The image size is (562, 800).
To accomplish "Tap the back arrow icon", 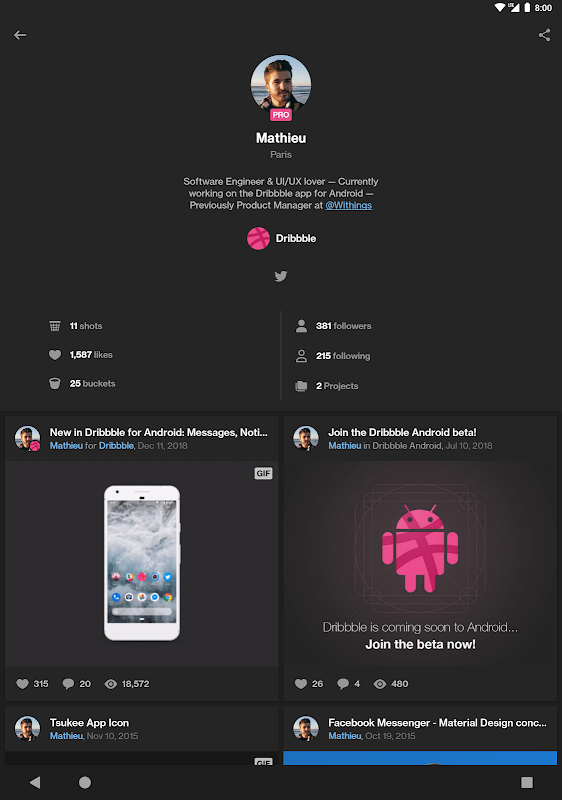I will [x=20, y=35].
